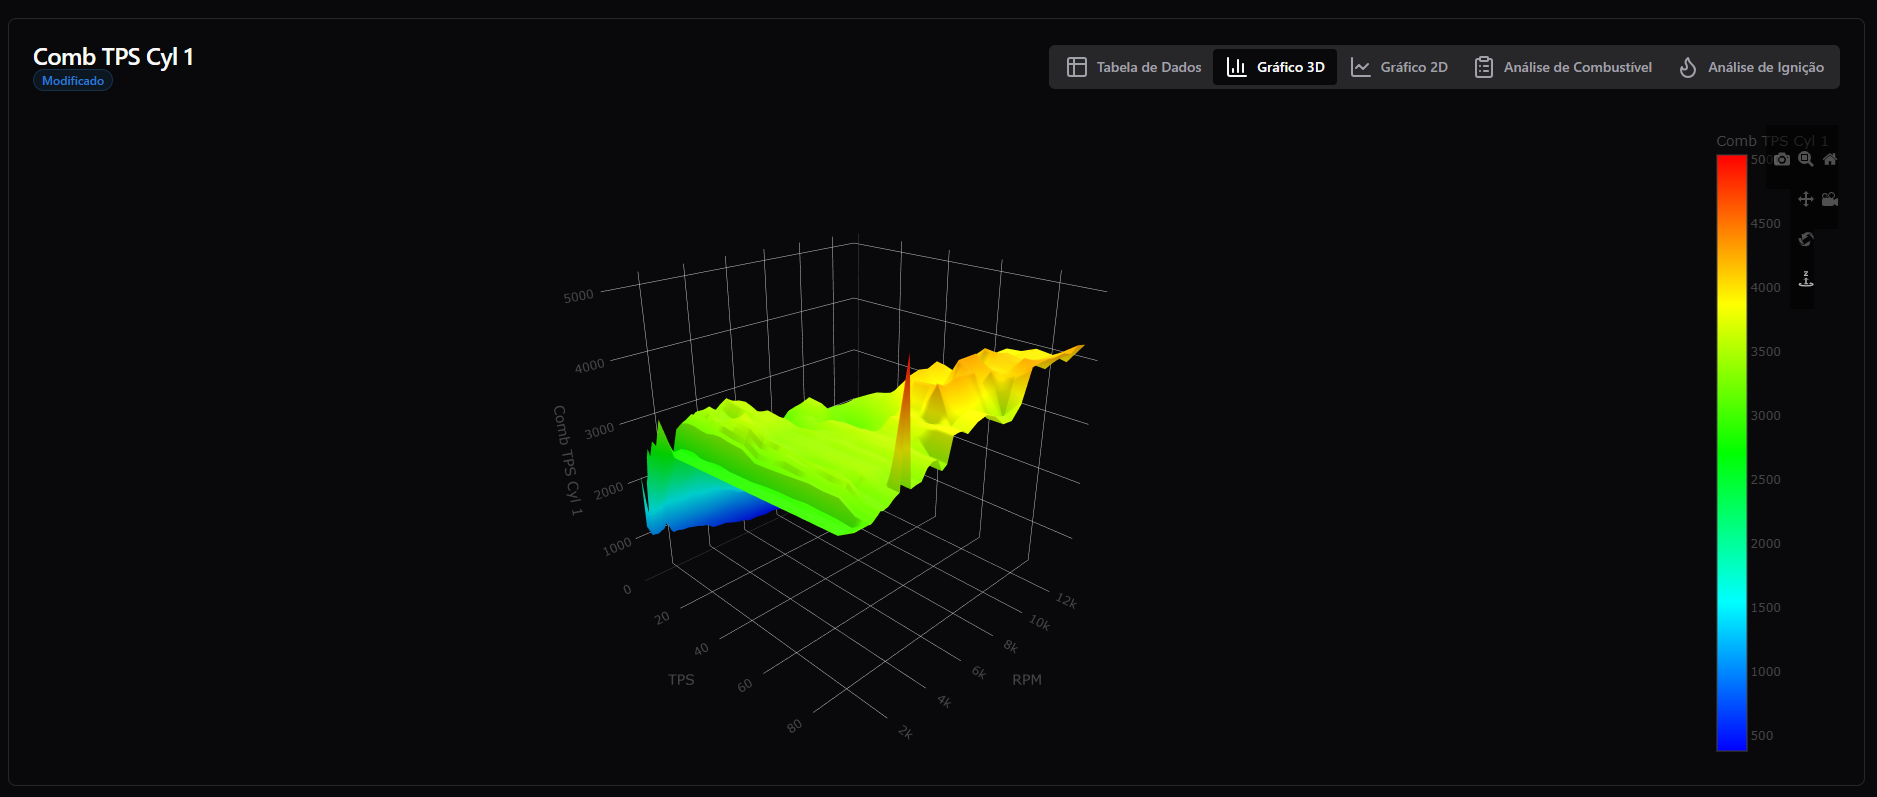Download the plot as PNG via camera icon
Screen dimensions: 1877x797
1782,160
